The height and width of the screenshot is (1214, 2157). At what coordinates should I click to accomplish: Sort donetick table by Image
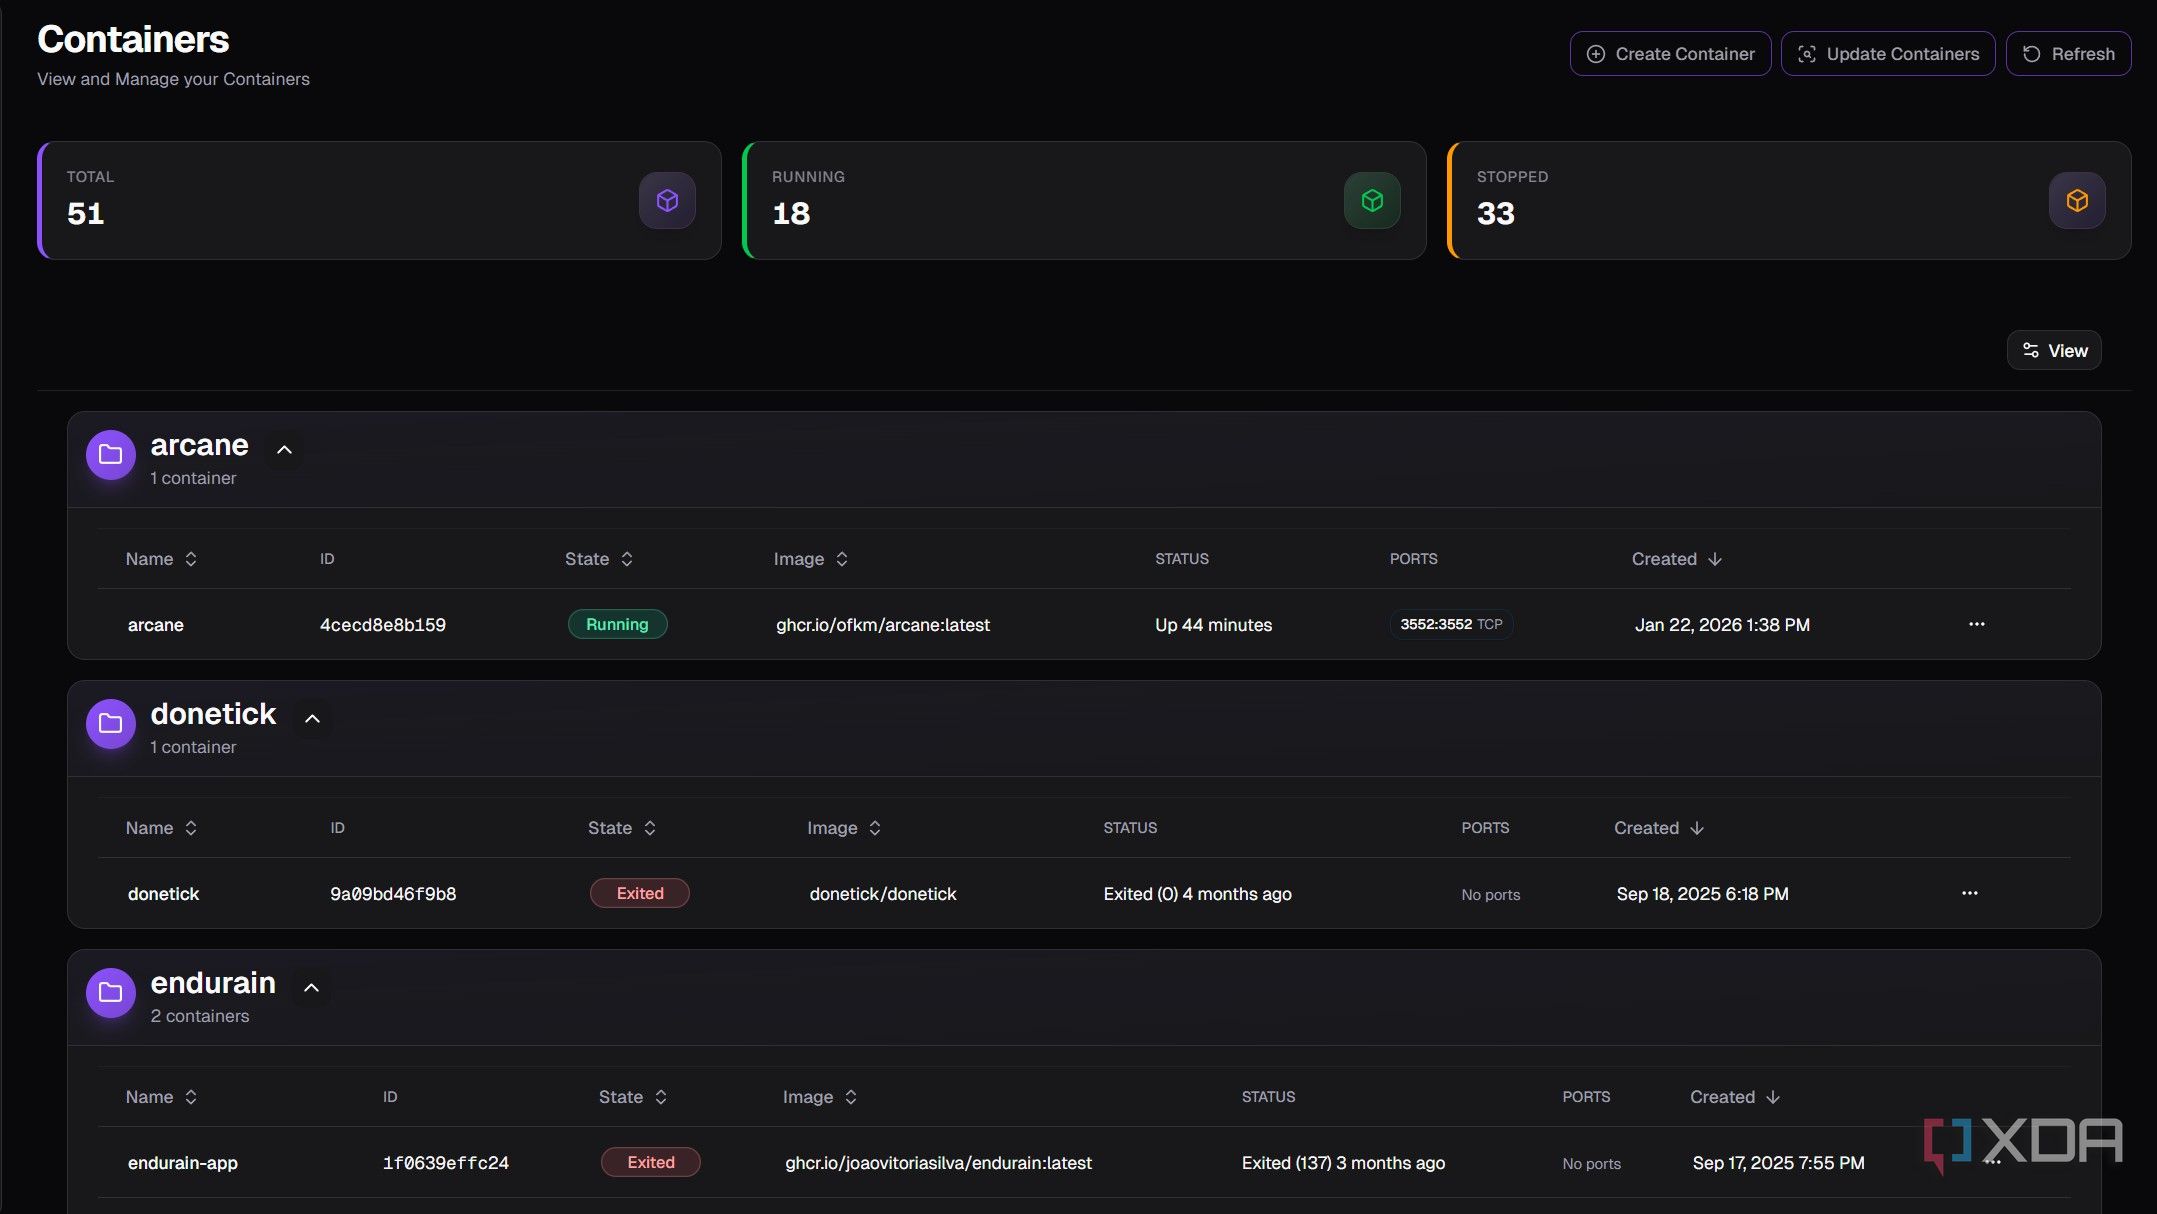pos(844,828)
